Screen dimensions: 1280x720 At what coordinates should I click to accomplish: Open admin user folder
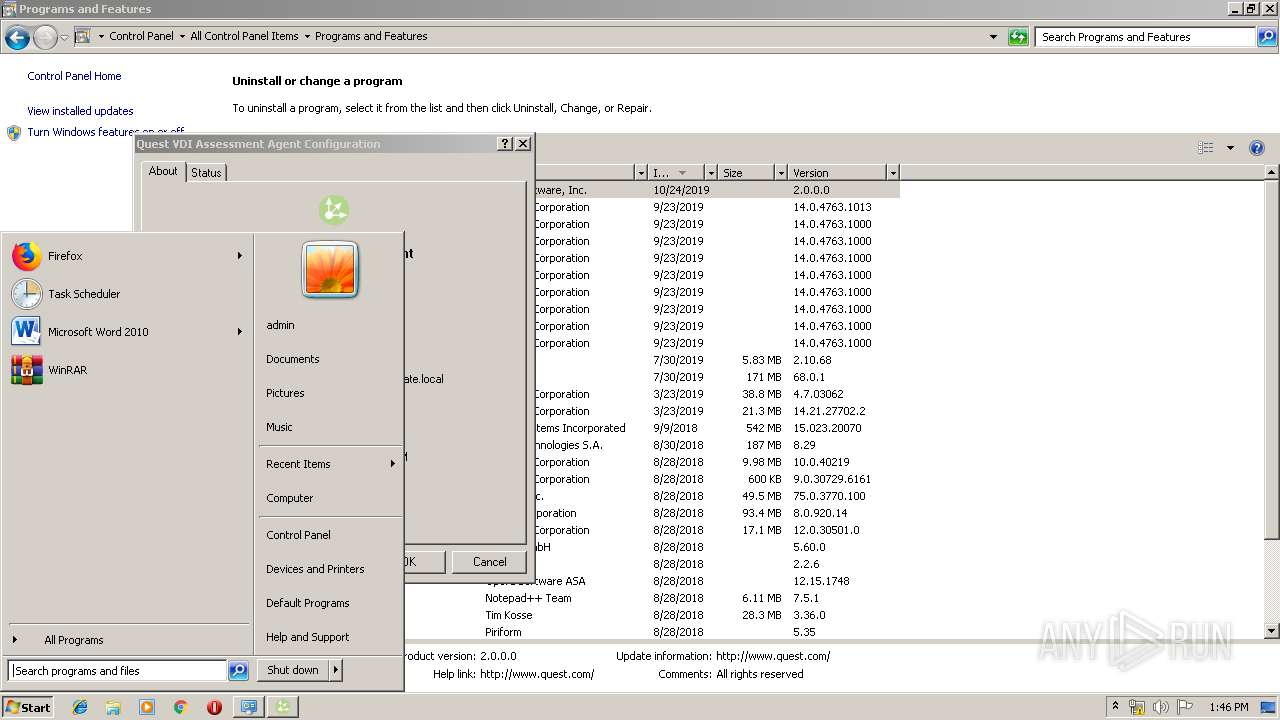pos(281,325)
